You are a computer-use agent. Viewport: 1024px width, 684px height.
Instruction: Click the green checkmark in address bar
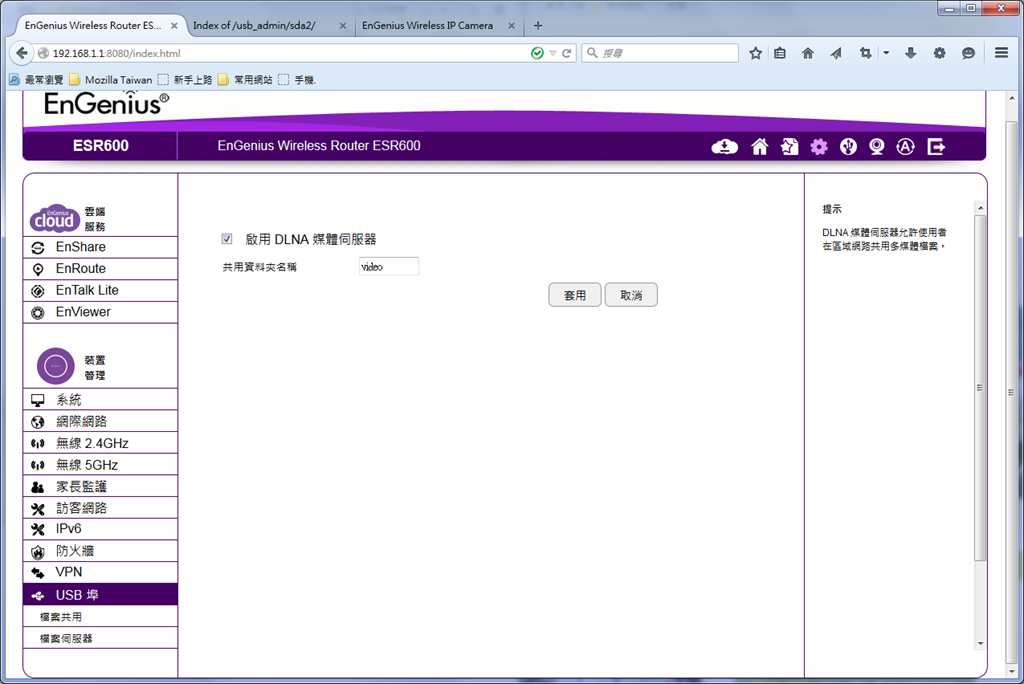(537, 53)
